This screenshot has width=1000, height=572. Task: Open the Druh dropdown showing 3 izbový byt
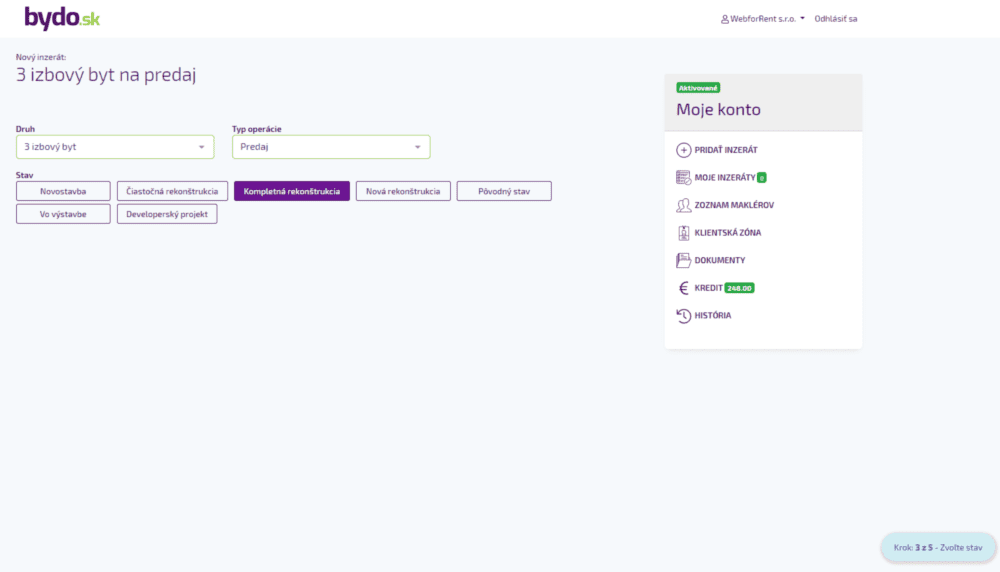click(115, 147)
